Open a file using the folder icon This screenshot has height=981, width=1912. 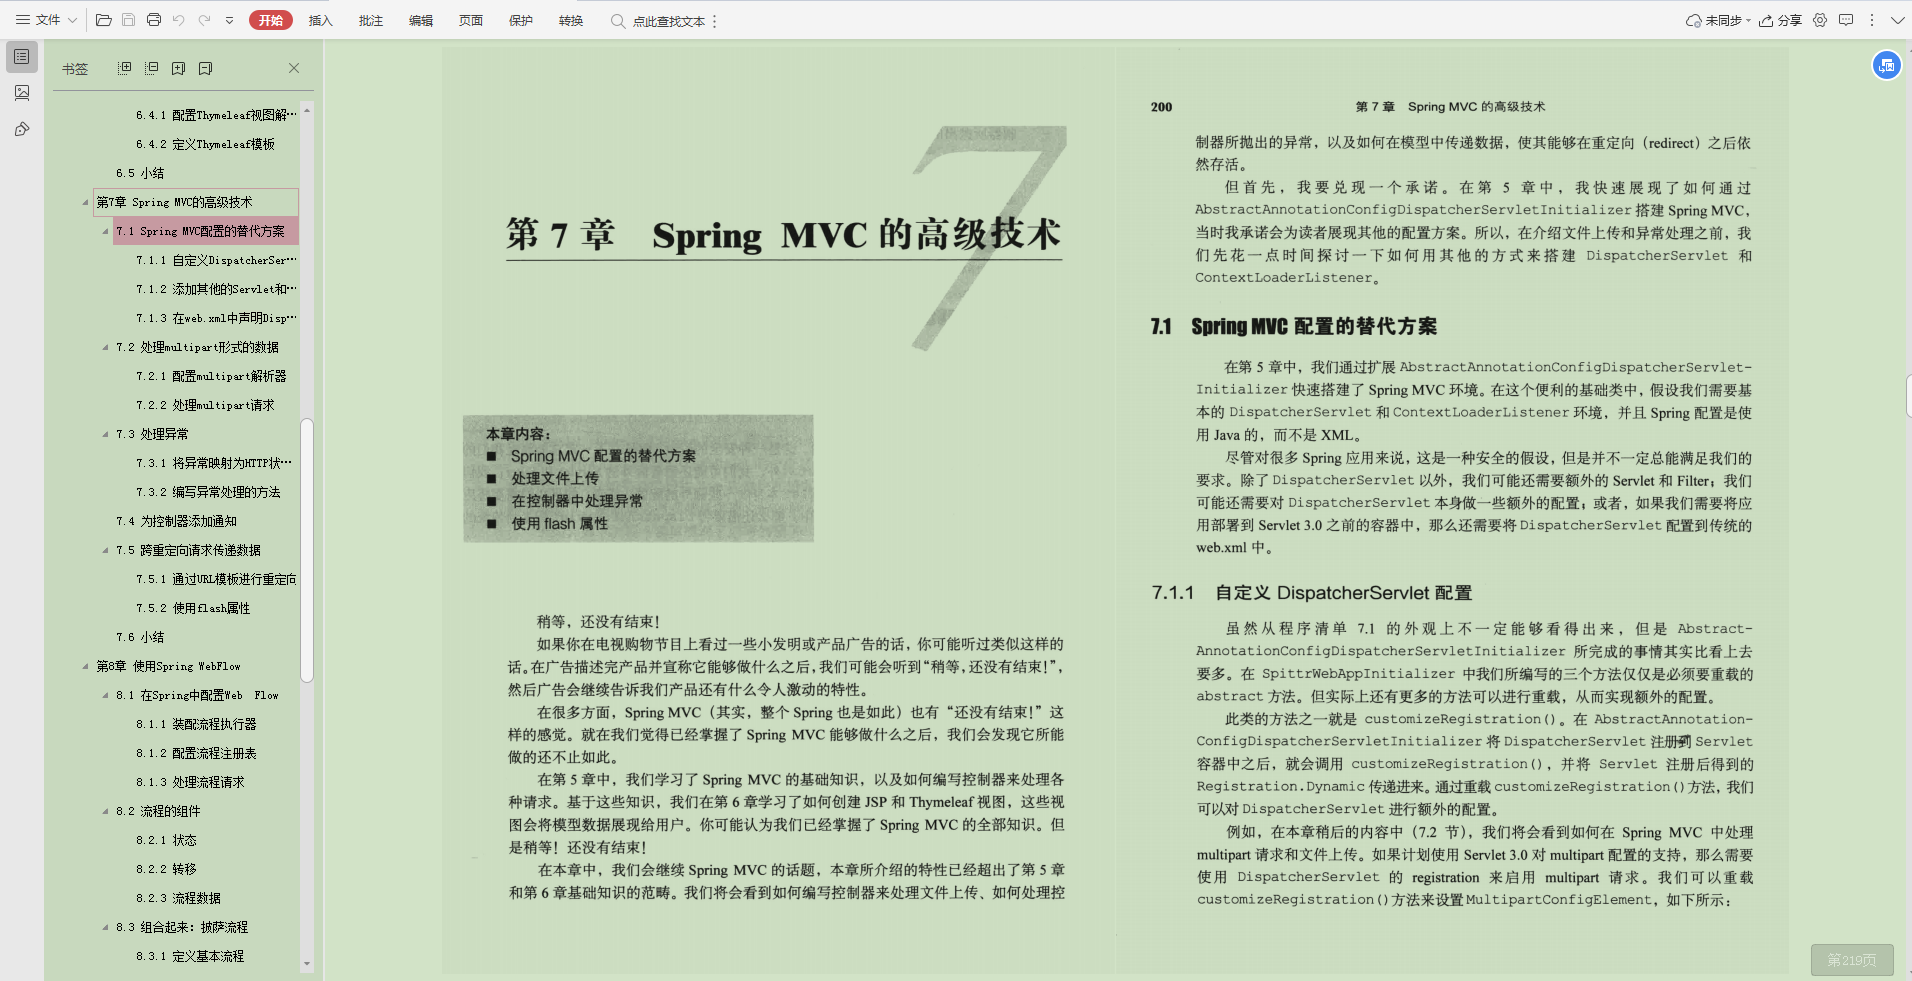click(104, 19)
